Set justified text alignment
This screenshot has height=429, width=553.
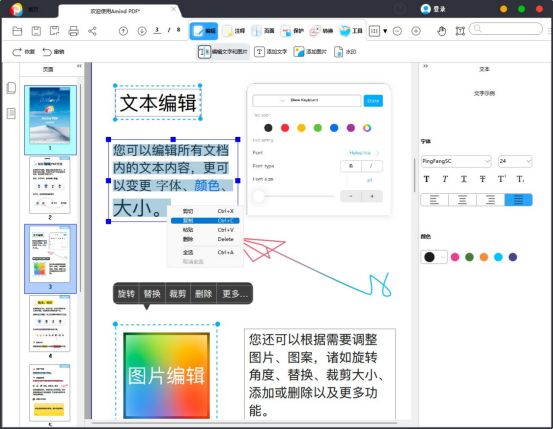(518, 200)
